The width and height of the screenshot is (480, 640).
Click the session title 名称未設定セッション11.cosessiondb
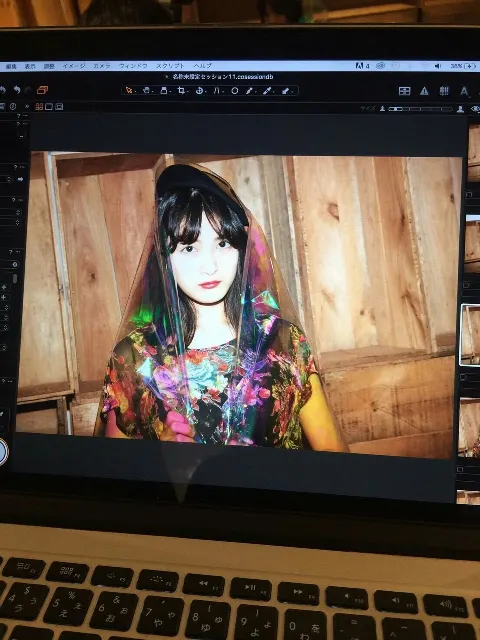222,77
